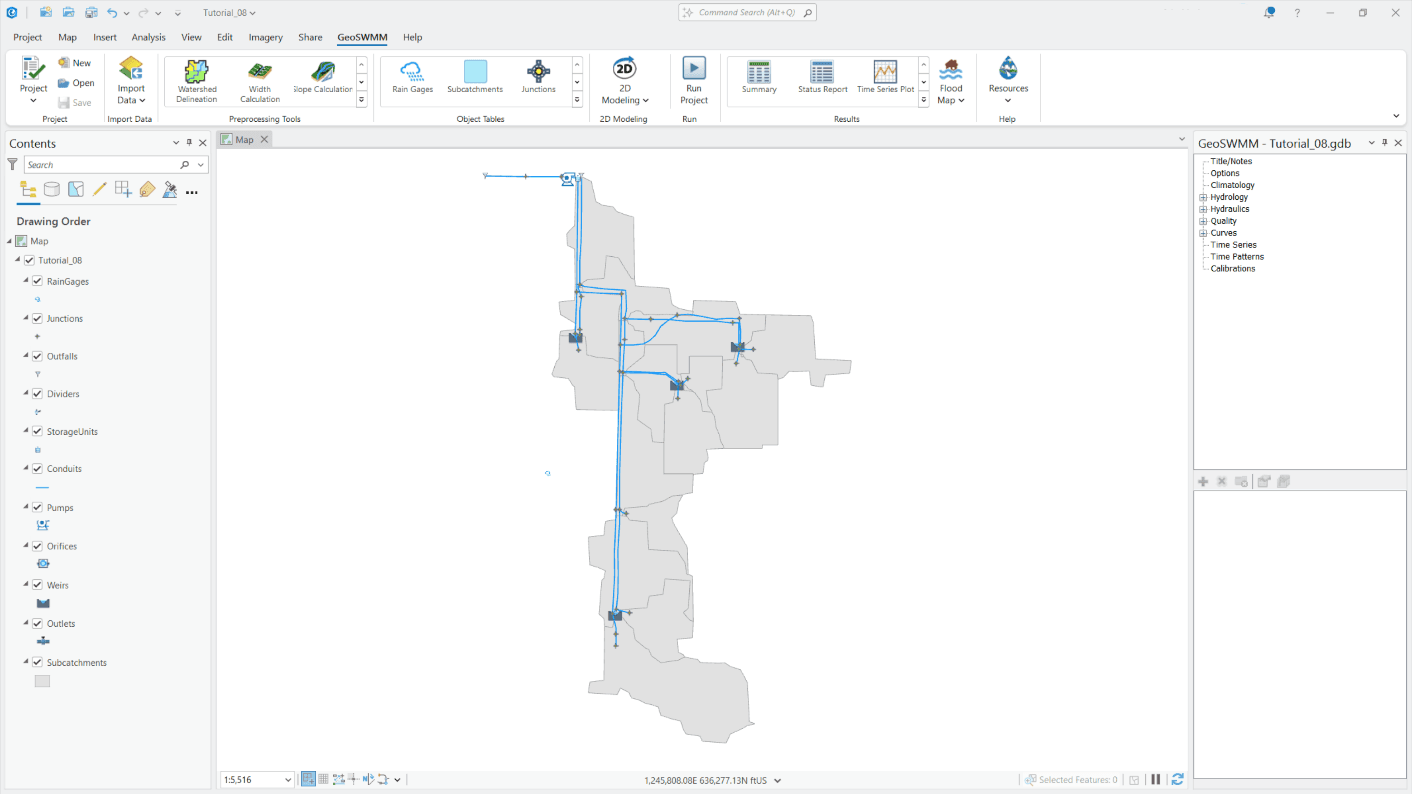Disable the Weirs layer visibility checkbox
Viewport: 1412px width, 794px height.
pyautogui.click(x=37, y=585)
